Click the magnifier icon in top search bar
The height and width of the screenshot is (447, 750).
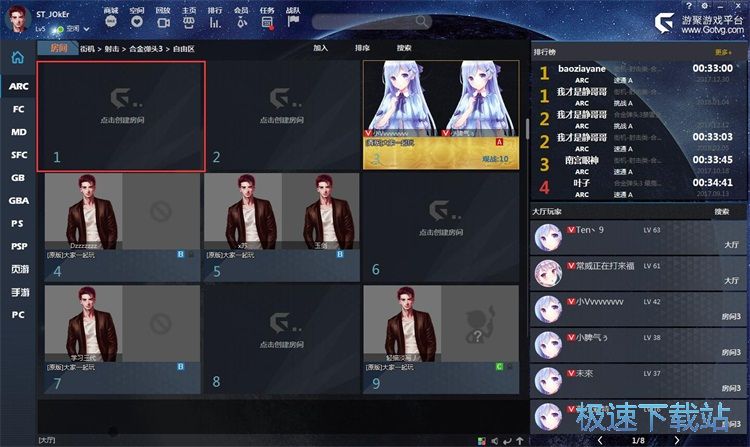pos(422,21)
